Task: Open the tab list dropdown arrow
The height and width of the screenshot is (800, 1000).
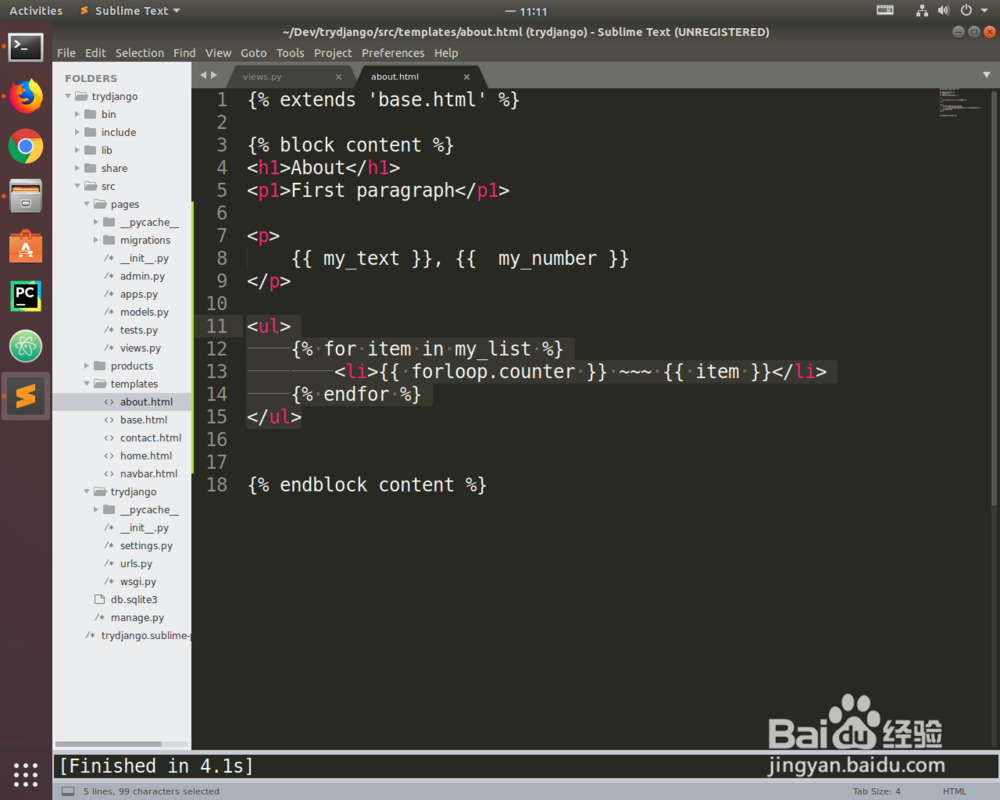Action: tap(986, 75)
